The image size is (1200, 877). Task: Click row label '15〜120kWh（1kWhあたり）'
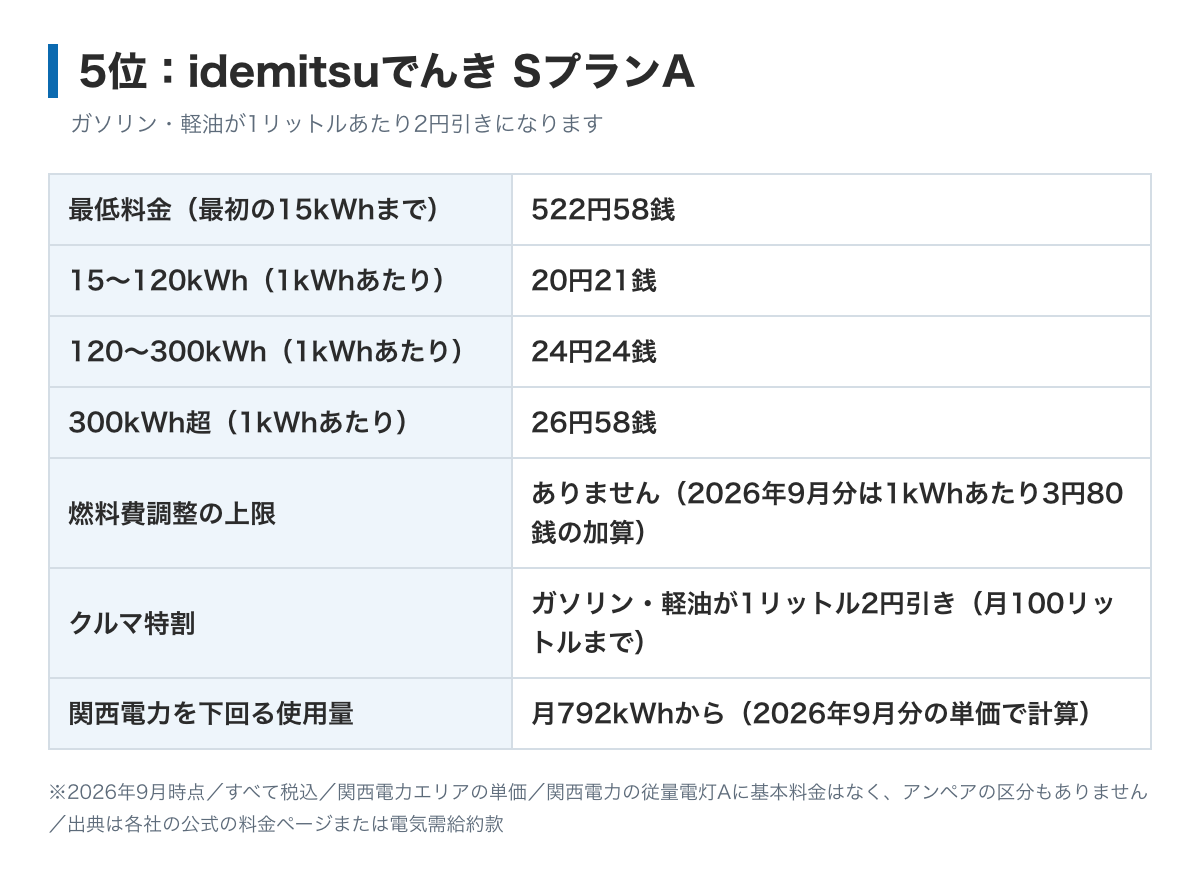click(257, 281)
